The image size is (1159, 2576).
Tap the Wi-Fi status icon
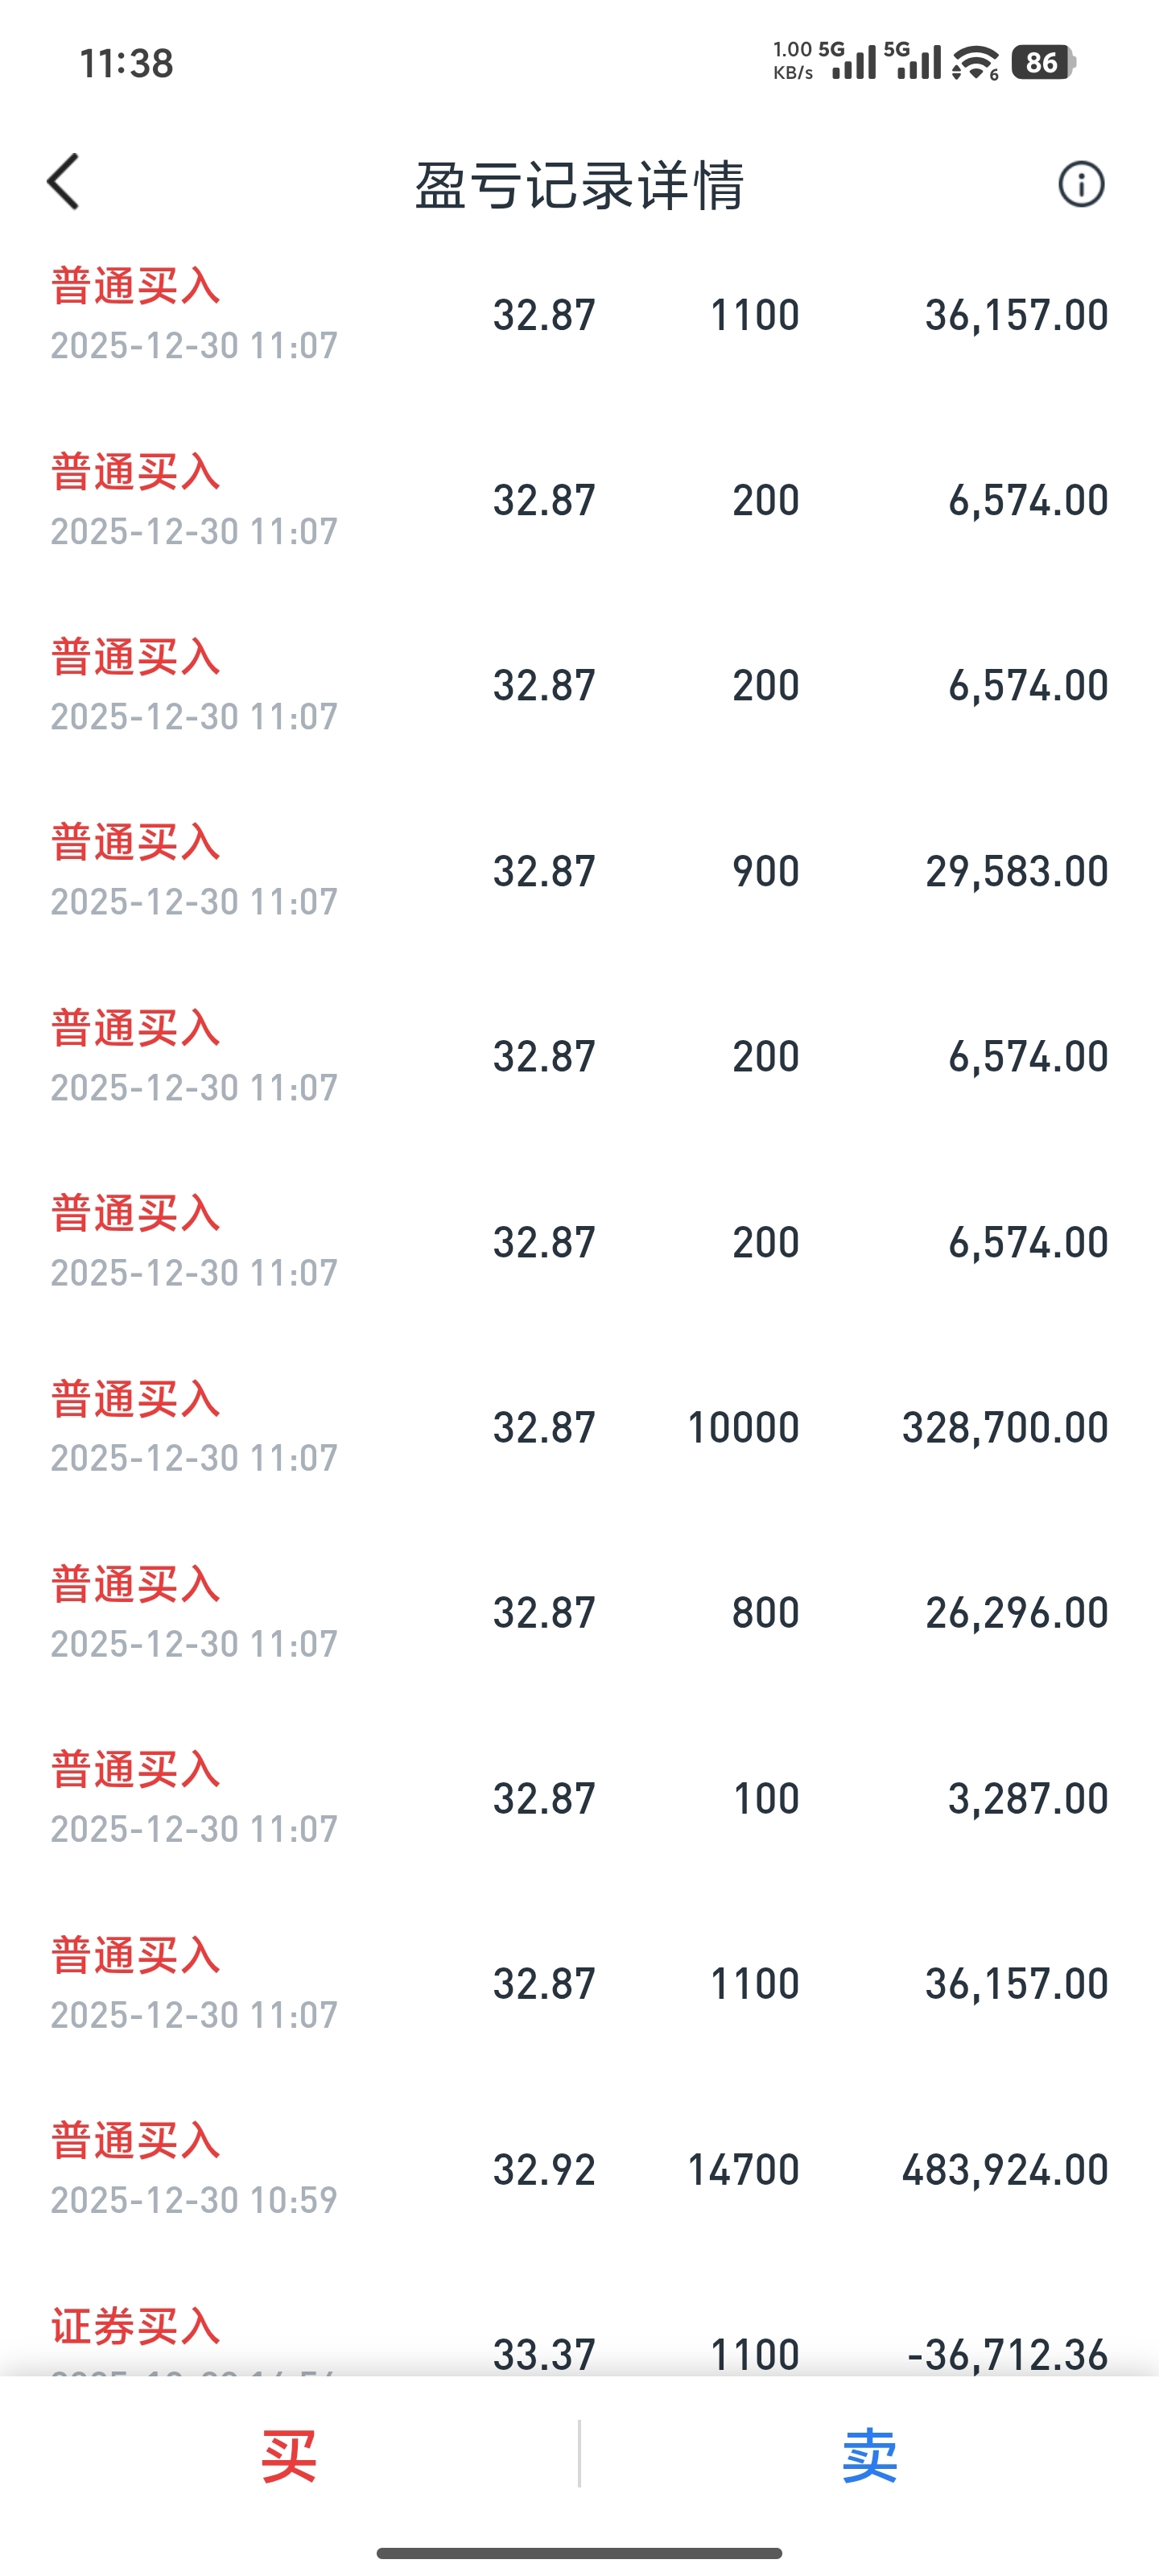(974, 63)
